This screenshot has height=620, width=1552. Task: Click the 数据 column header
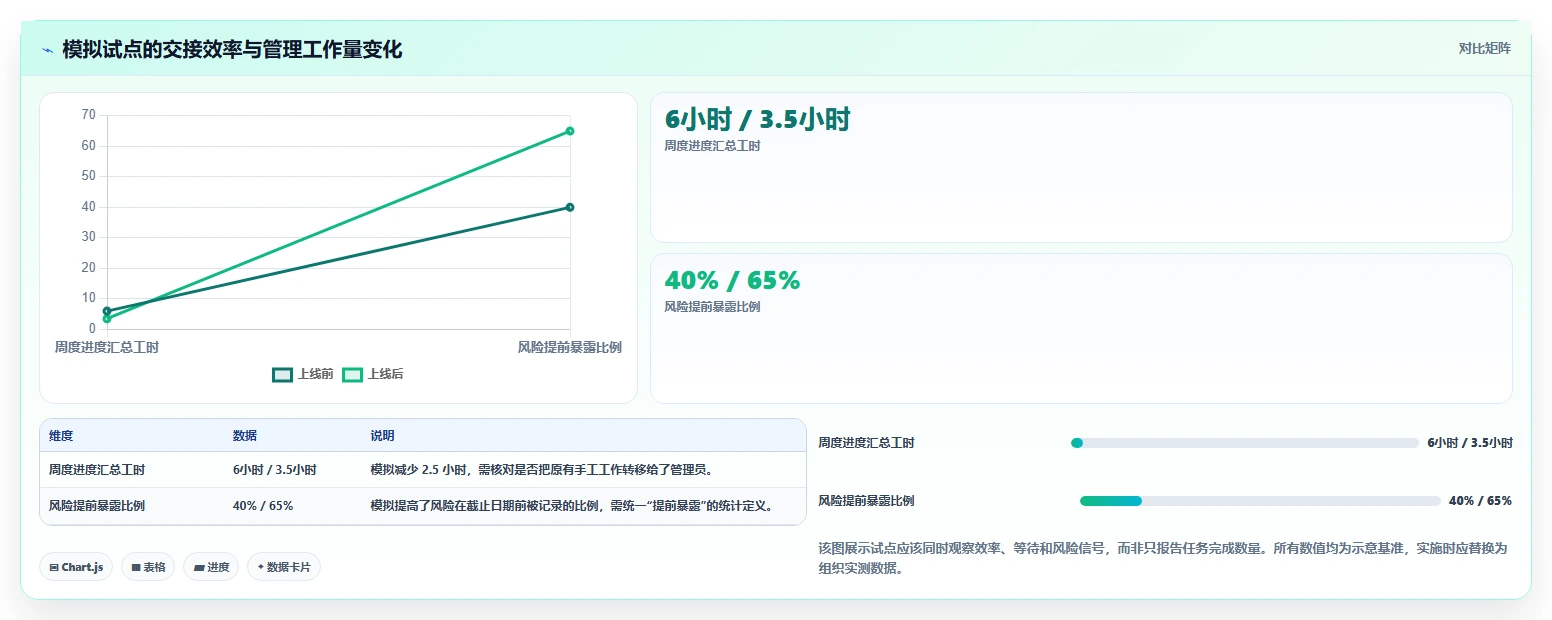tap(245, 436)
